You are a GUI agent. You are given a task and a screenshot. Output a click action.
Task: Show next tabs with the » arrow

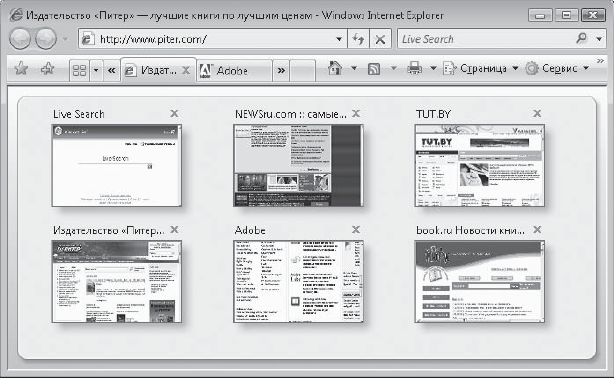click(281, 71)
